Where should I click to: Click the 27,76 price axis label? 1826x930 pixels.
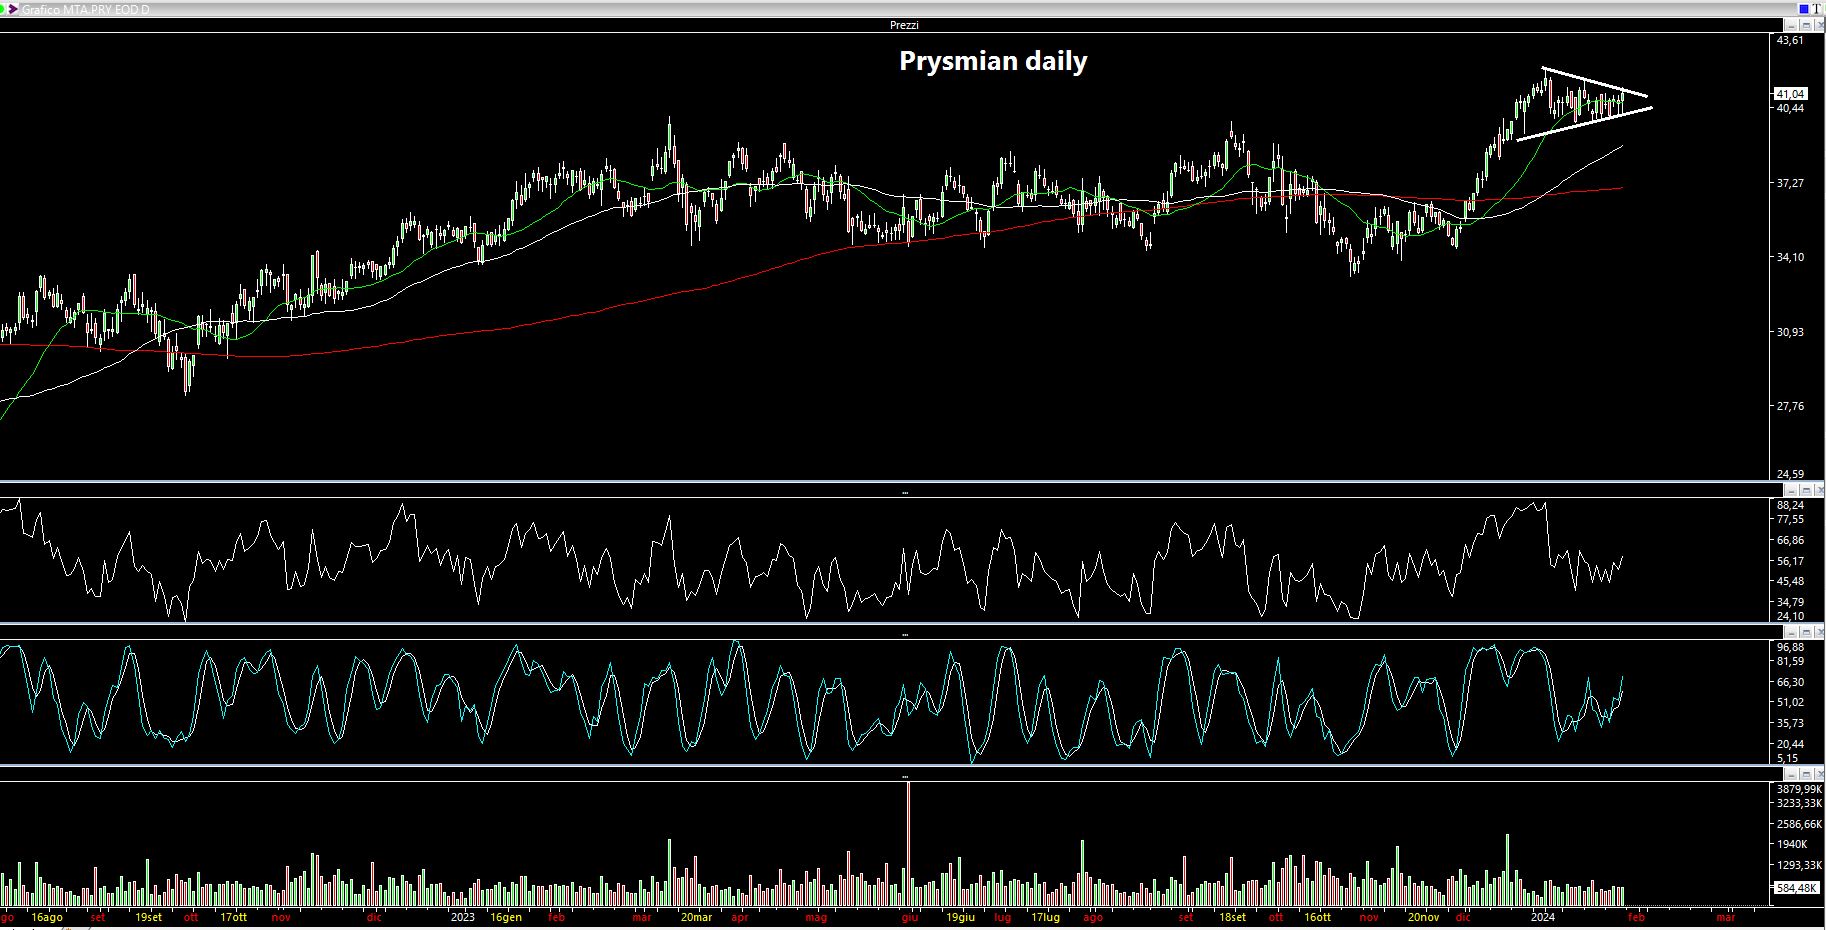coord(1790,406)
